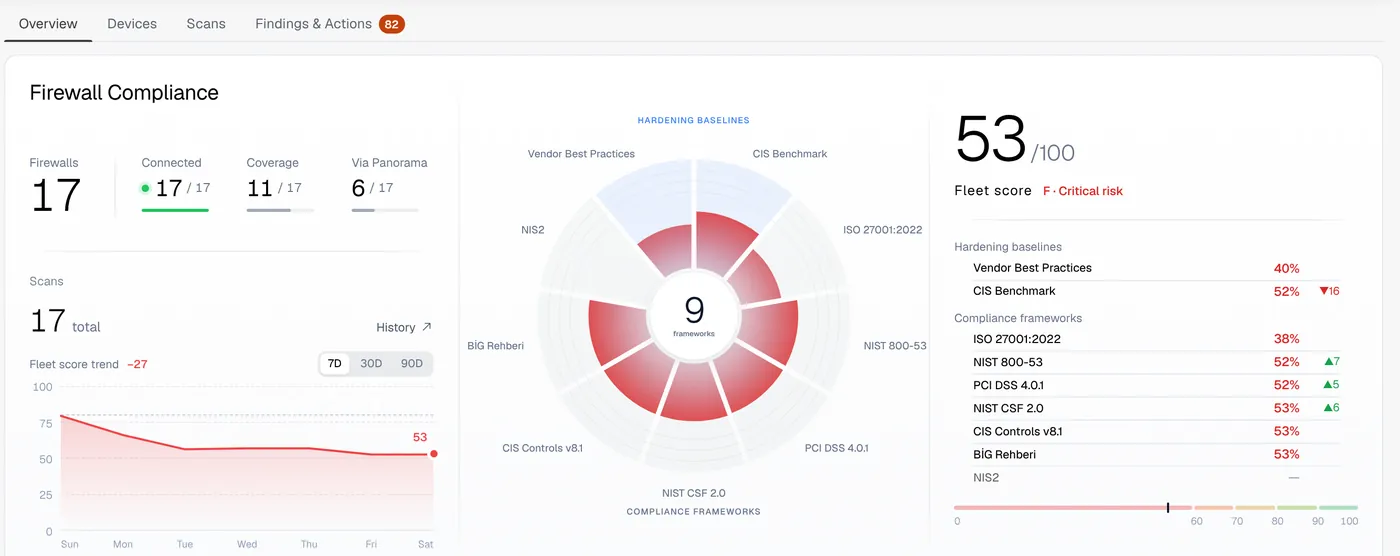Click the green up 6 indicator
Screen dimensions: 1400x556
point(1331,408)
